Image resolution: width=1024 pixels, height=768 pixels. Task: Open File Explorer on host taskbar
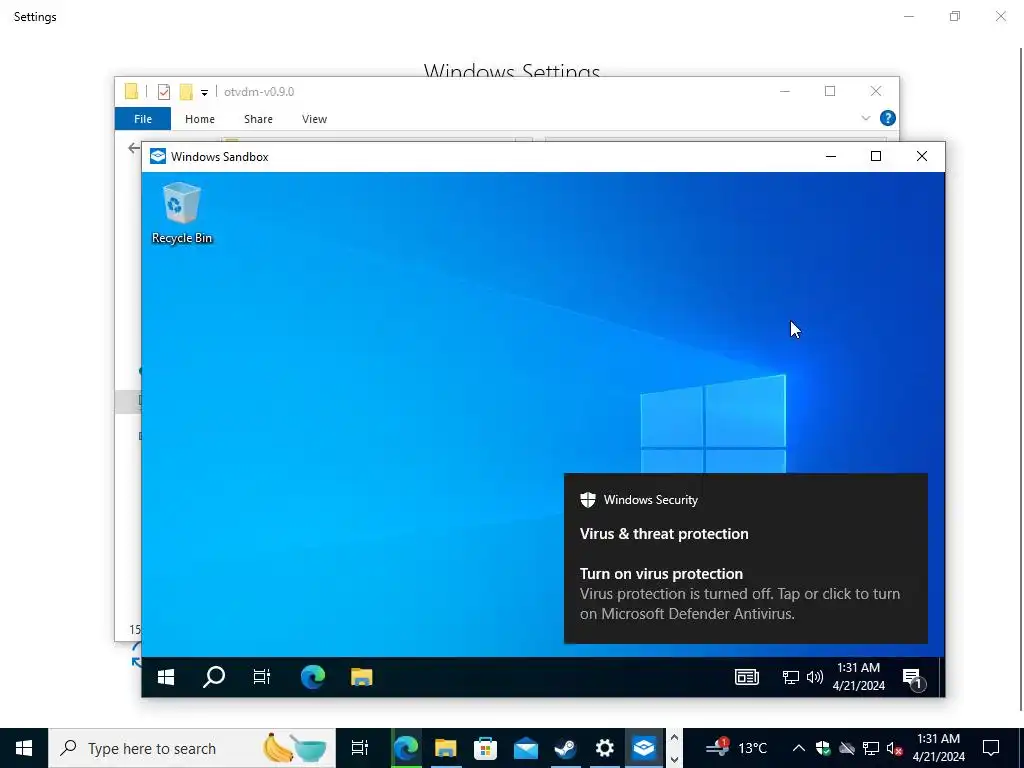[446, 748]
